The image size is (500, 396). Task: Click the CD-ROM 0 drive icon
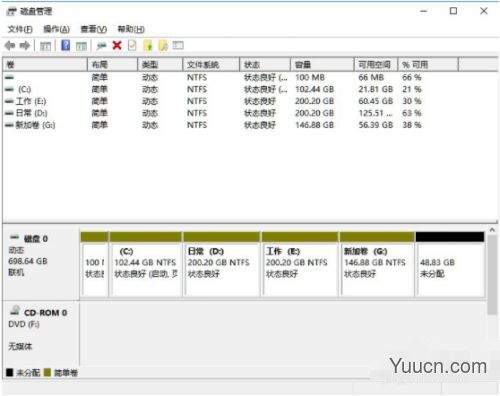coord(15,310)
